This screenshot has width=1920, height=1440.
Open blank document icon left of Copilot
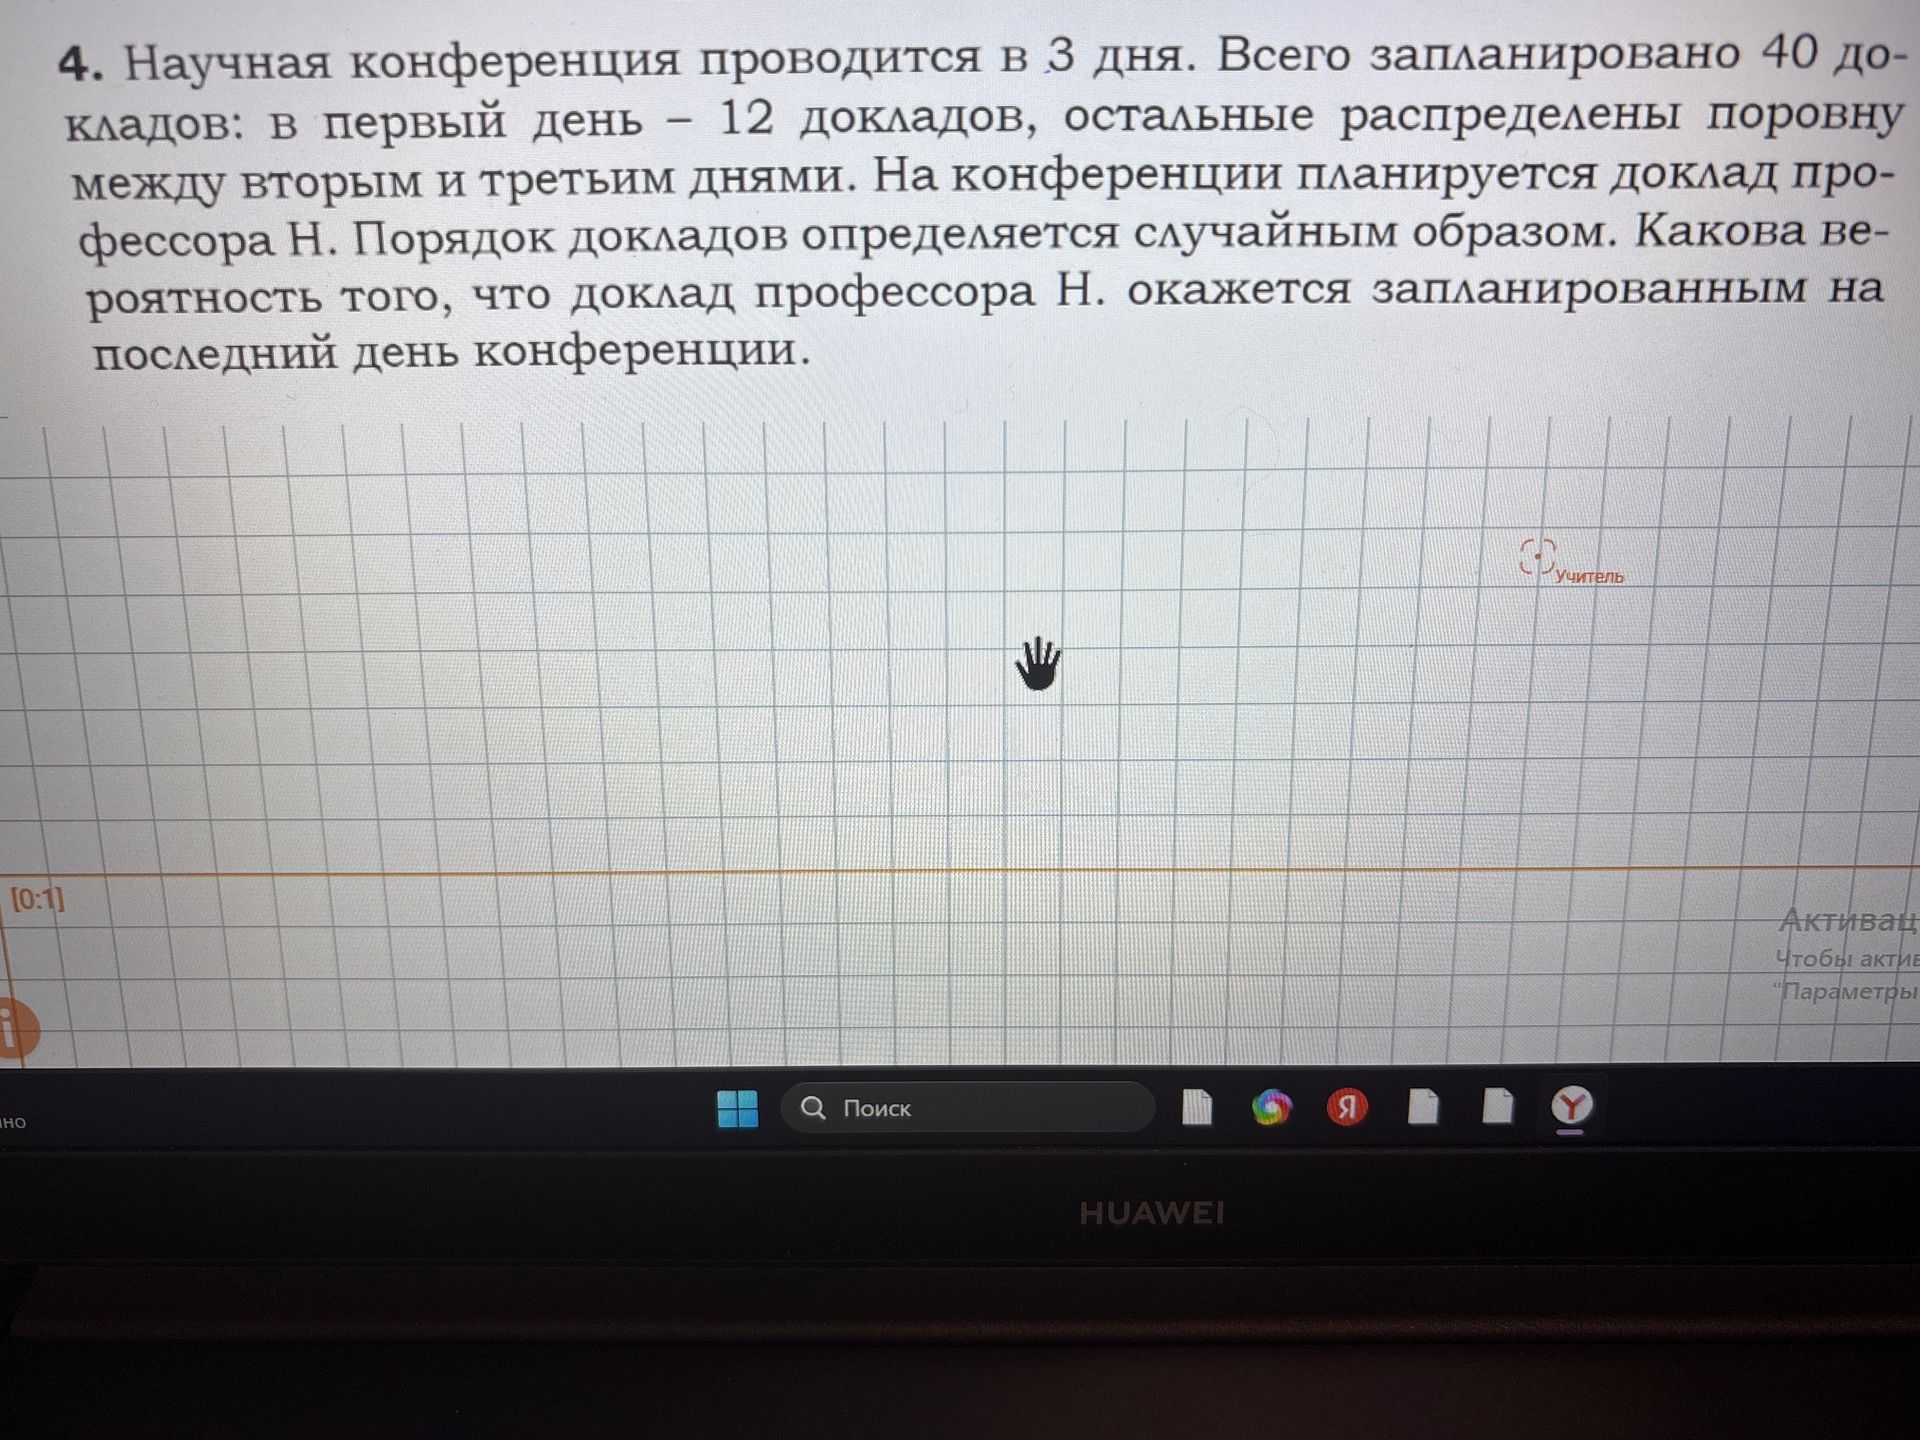(x=1197, y=1107)
